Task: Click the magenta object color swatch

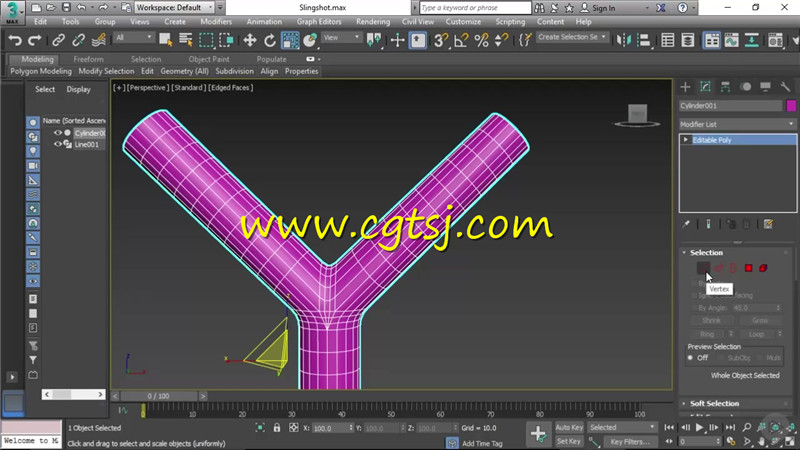Action: pyautogui.click(x=791, y=106)
